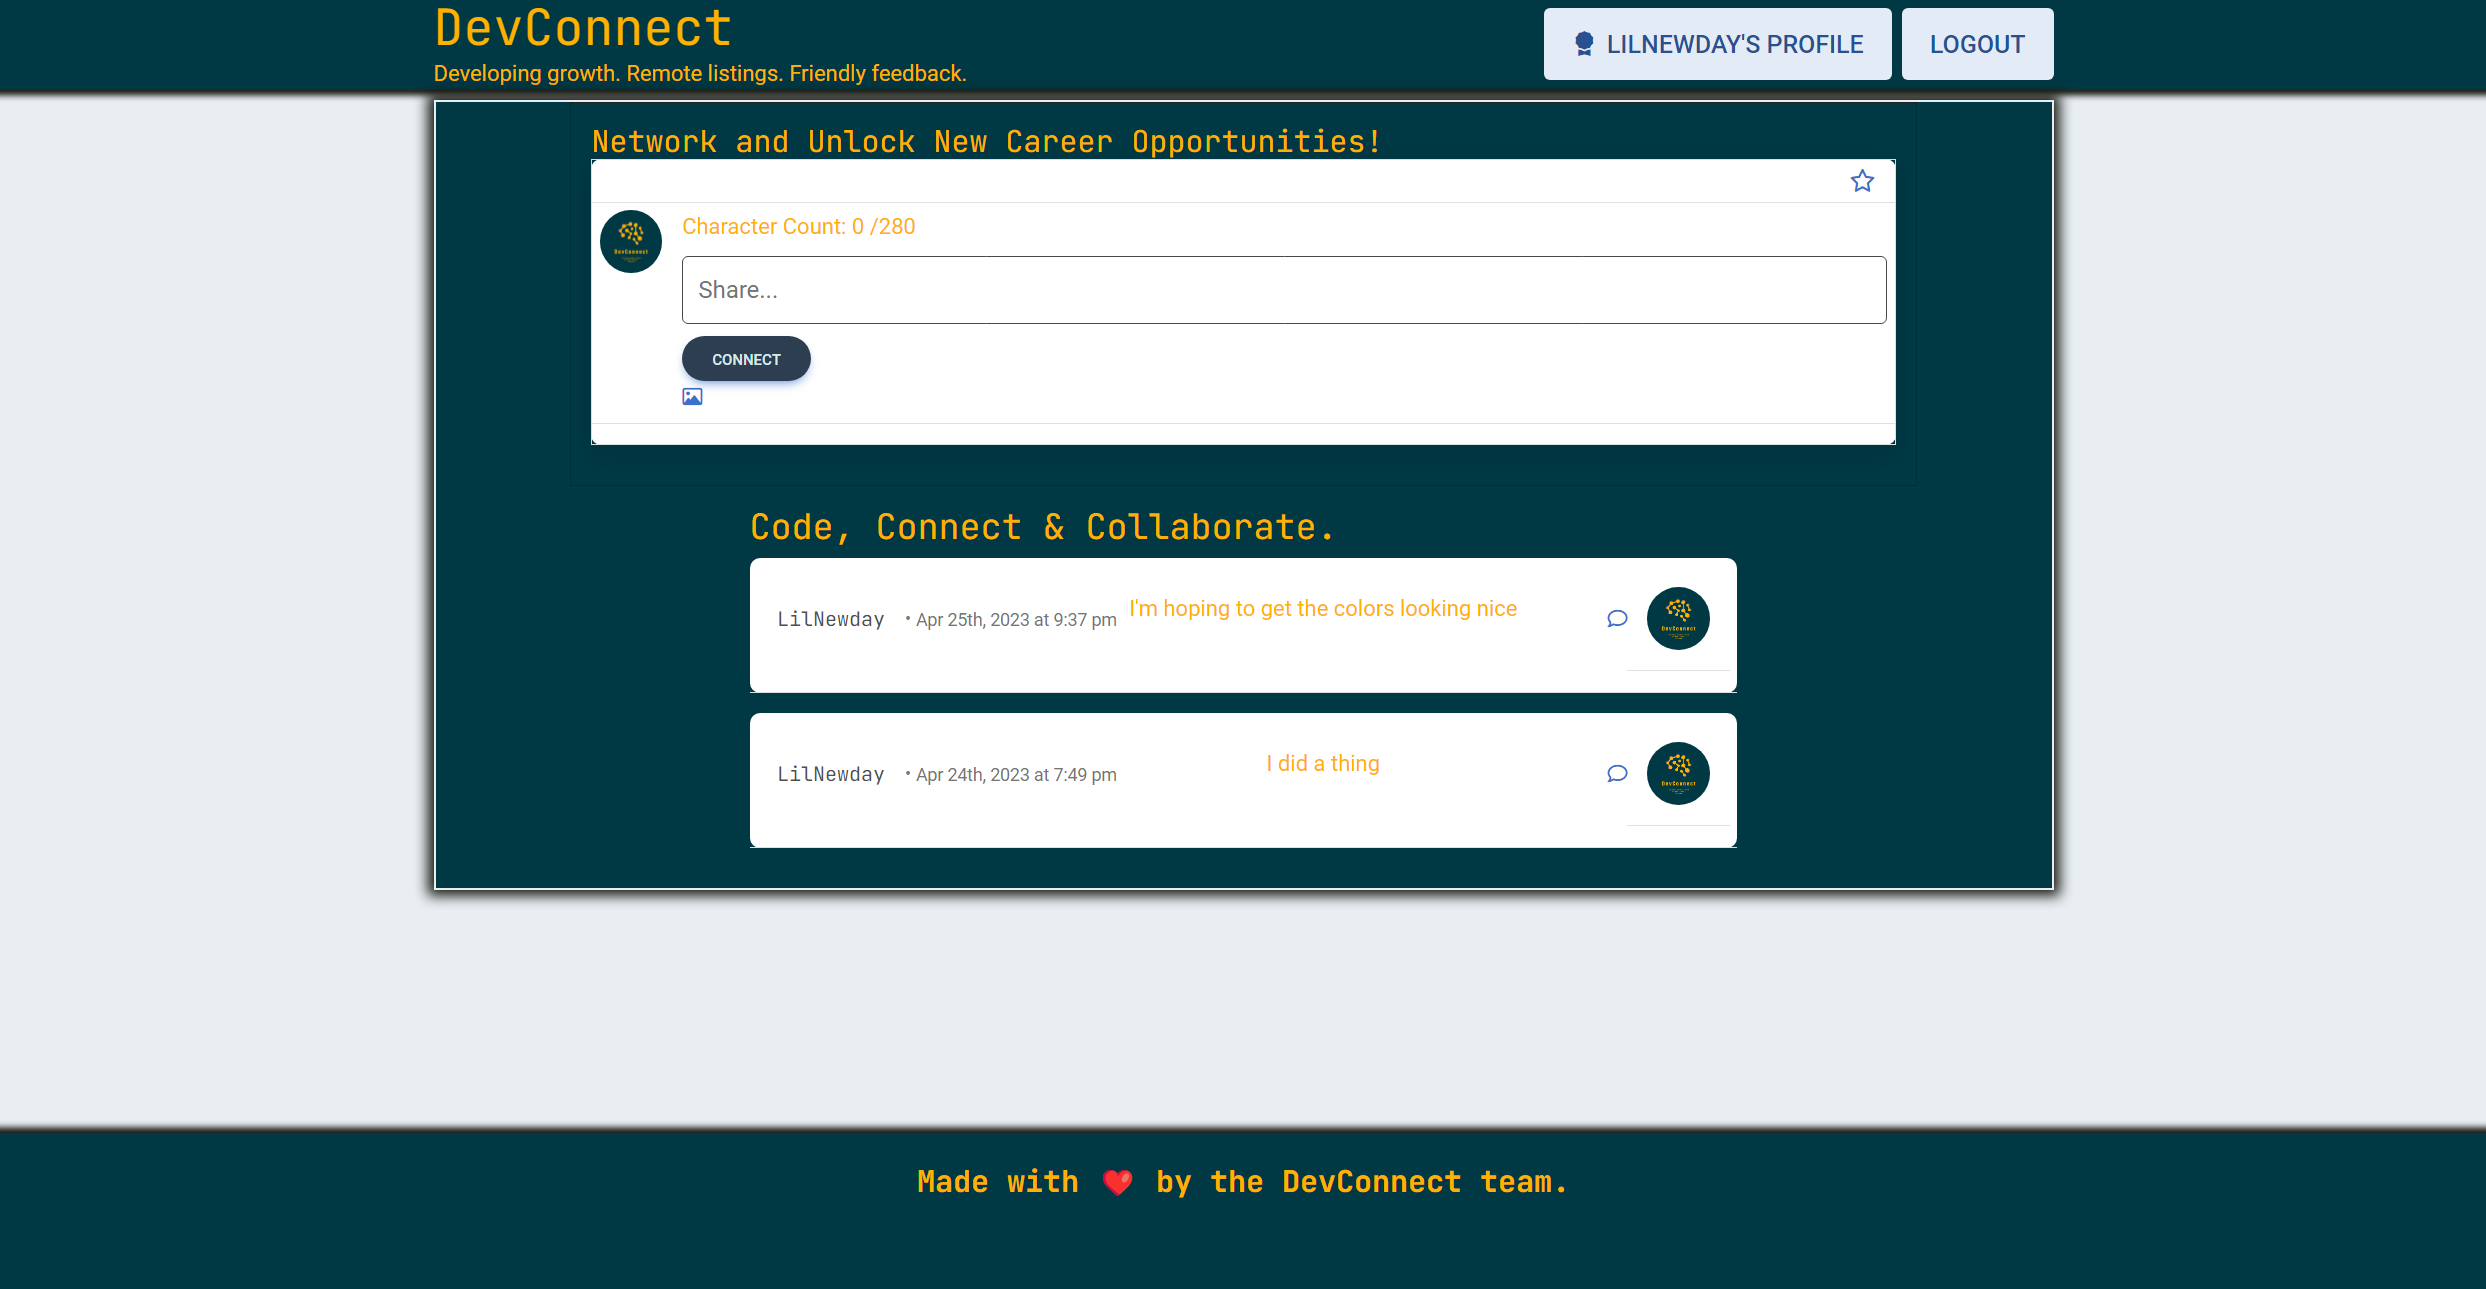Open LilNewday's name on the Apr 25th post

click(831, 618)
